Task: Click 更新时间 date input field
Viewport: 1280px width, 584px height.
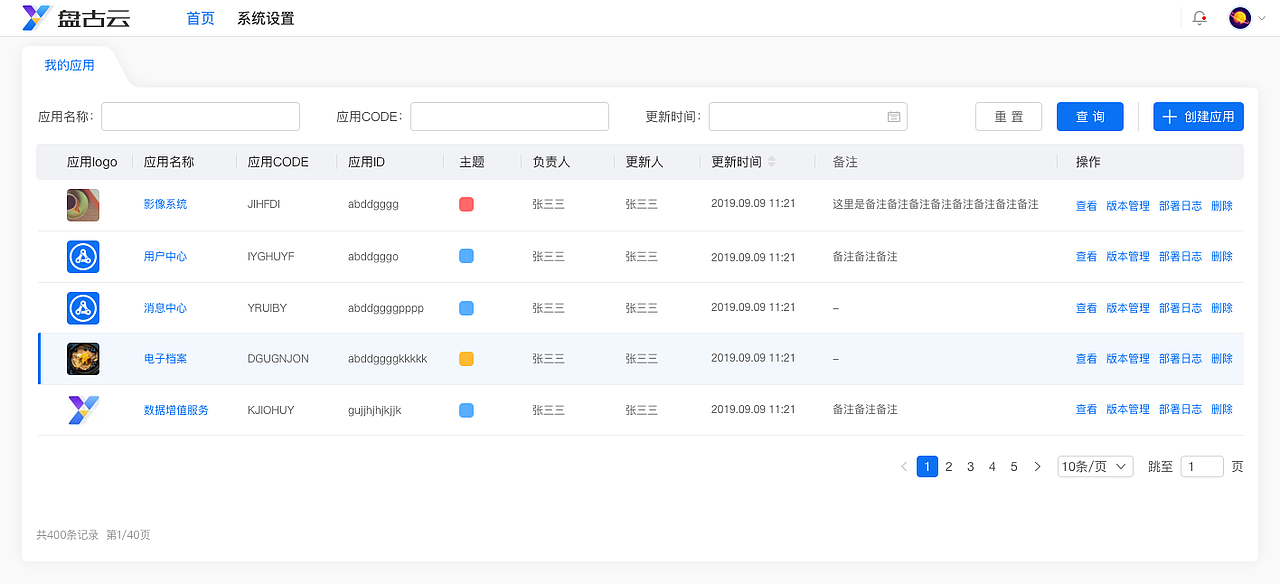Action: [808, 117]
